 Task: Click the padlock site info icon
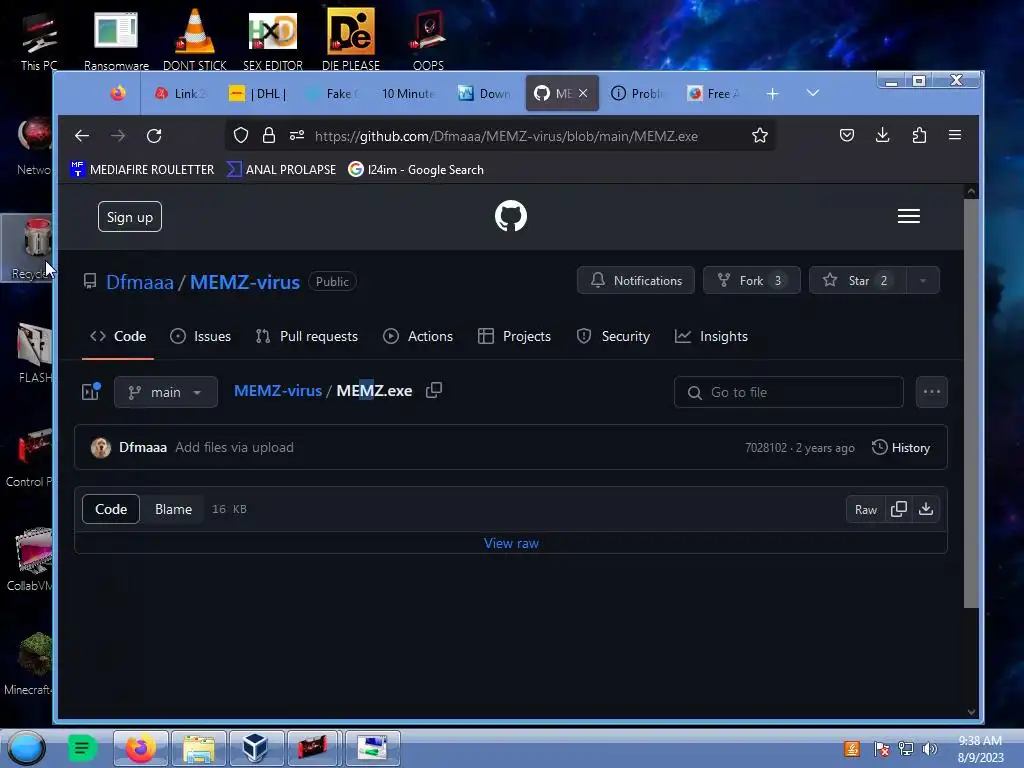[268, 136]
